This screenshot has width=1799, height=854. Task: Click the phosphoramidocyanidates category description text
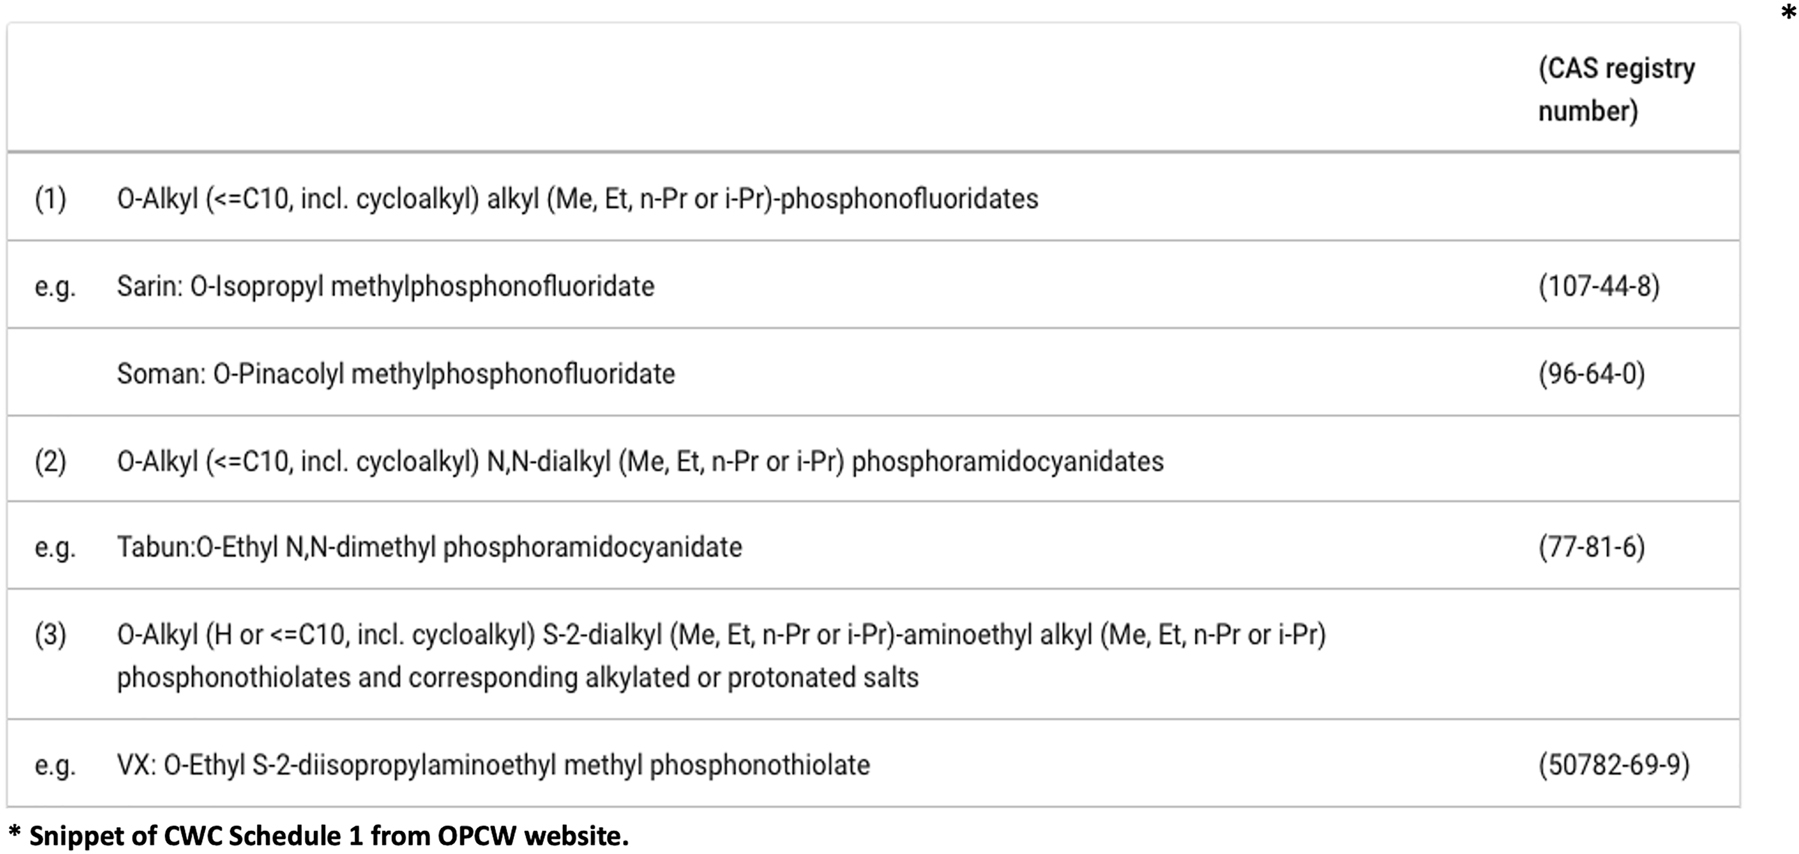tap(640, 462)
